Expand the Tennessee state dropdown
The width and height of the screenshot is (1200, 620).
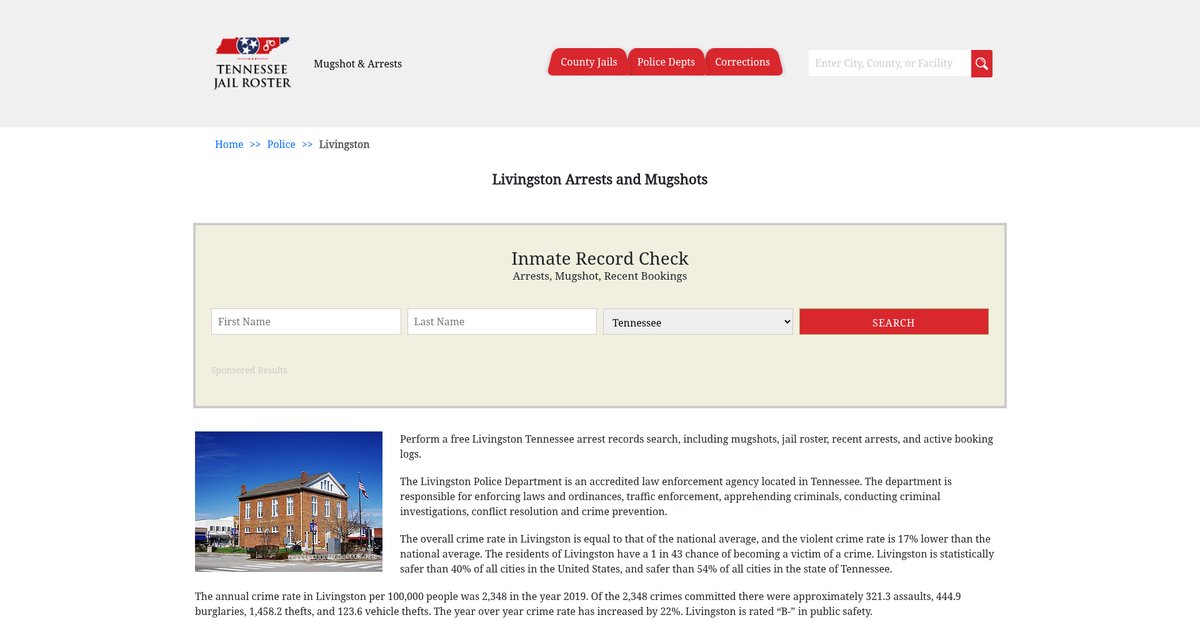[698, 322]
